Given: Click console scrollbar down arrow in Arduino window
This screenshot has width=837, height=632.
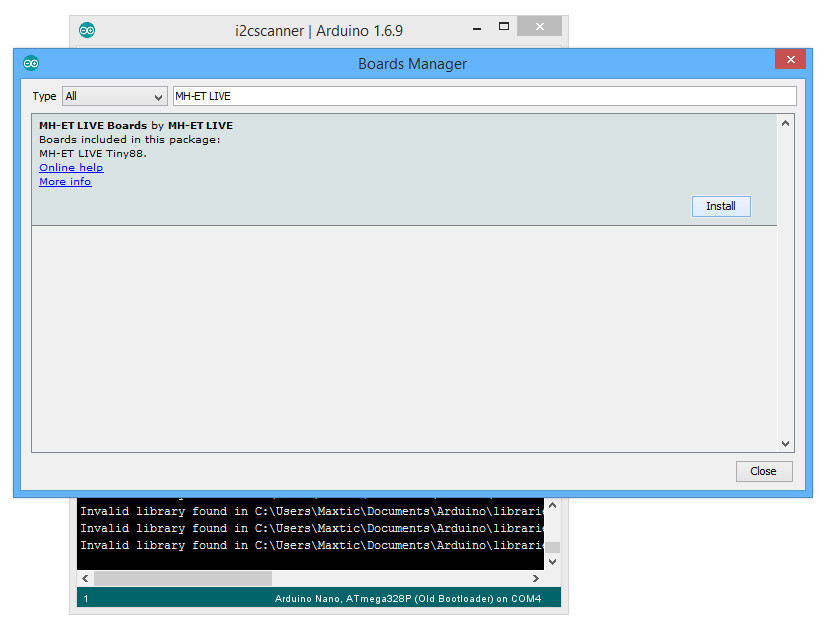Looking at the screenshot, I should point(552,562).
